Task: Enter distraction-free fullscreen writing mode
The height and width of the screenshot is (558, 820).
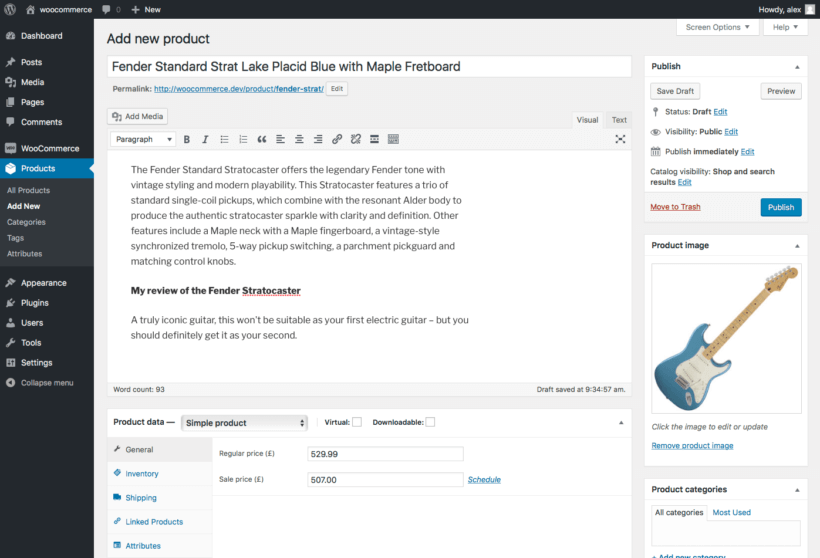Action: click(x=620, y=139)
